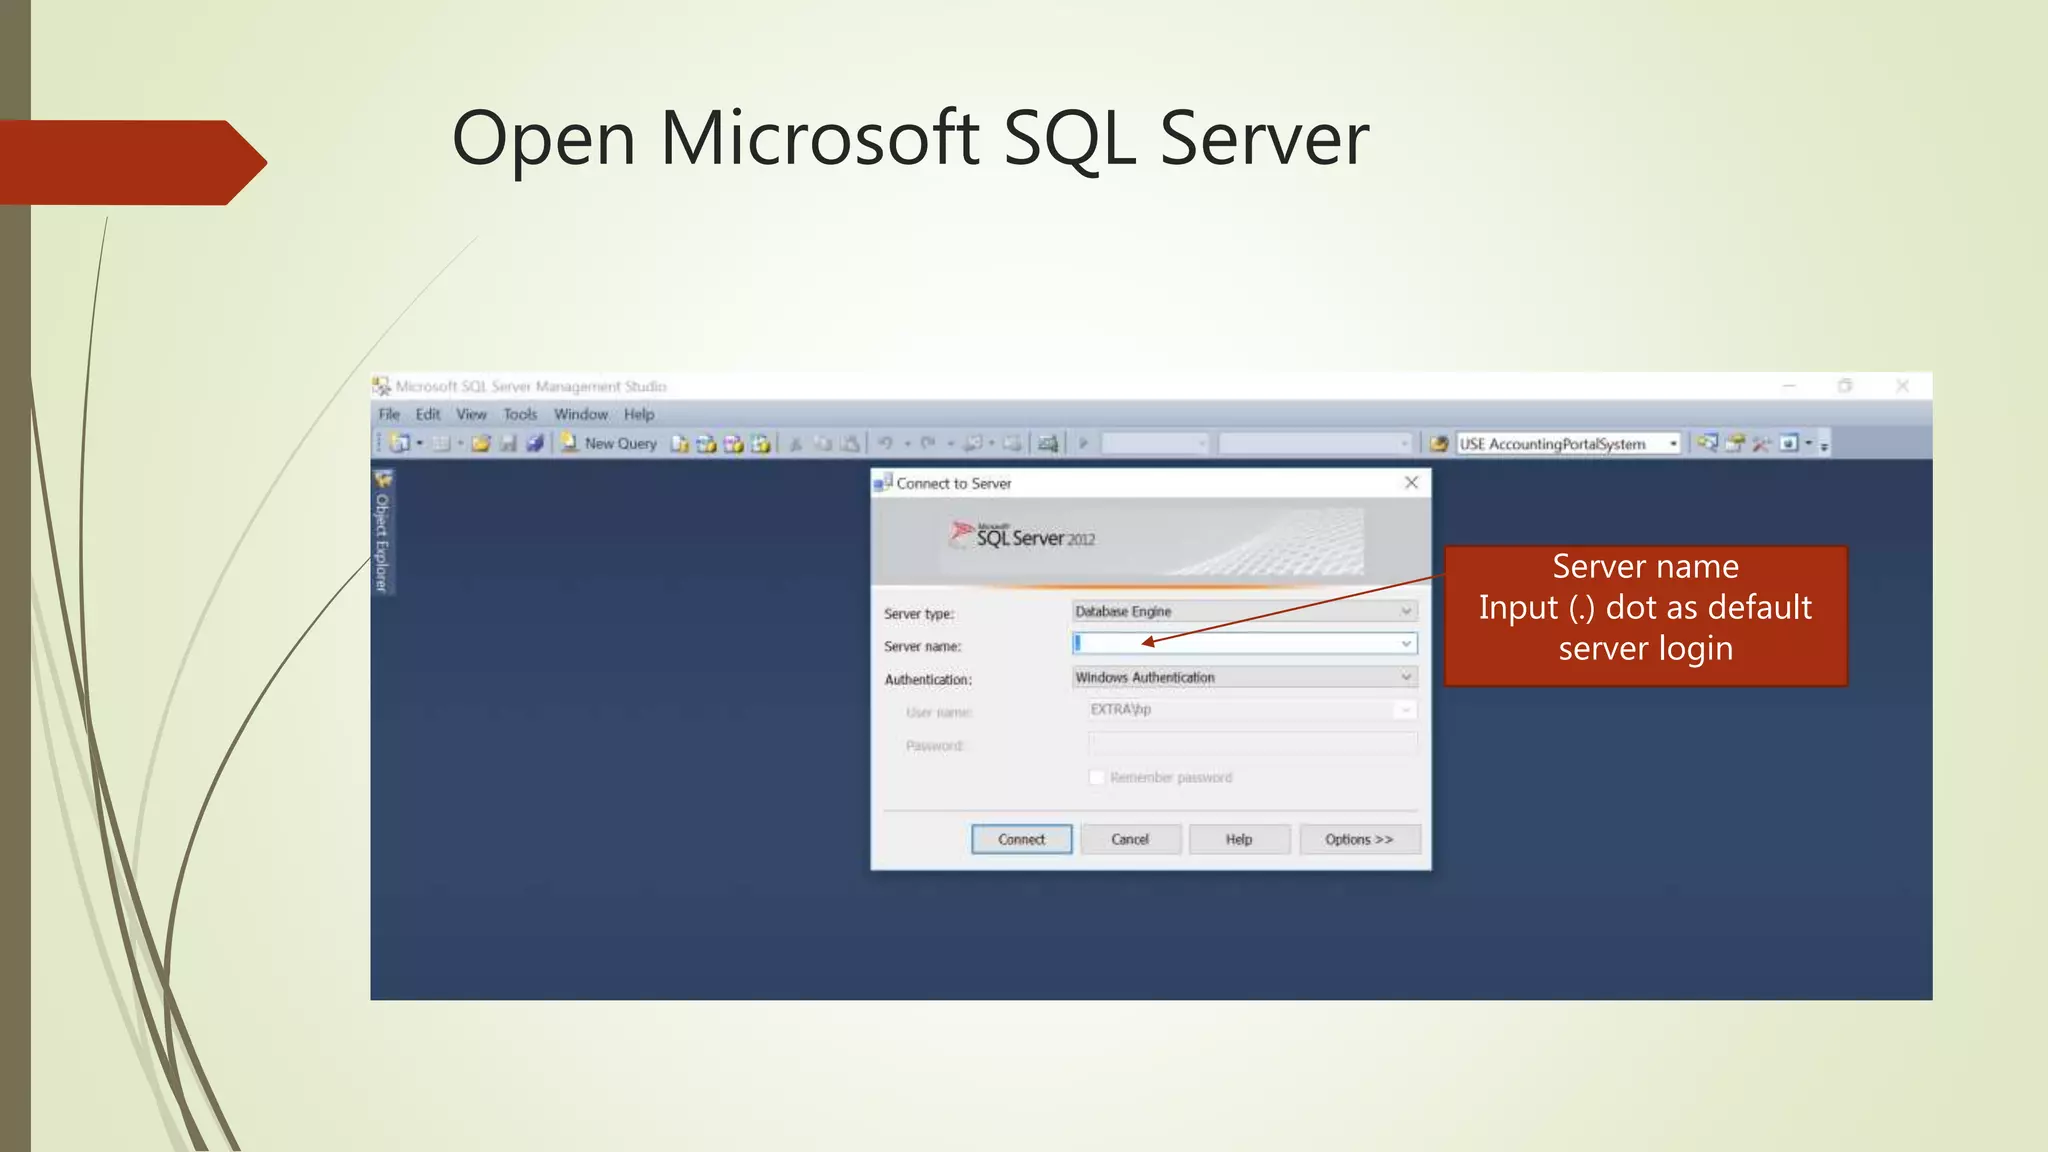This screenshot has width=2048, height=1152.
Task: Open the File menu
Action: point(389,414)
